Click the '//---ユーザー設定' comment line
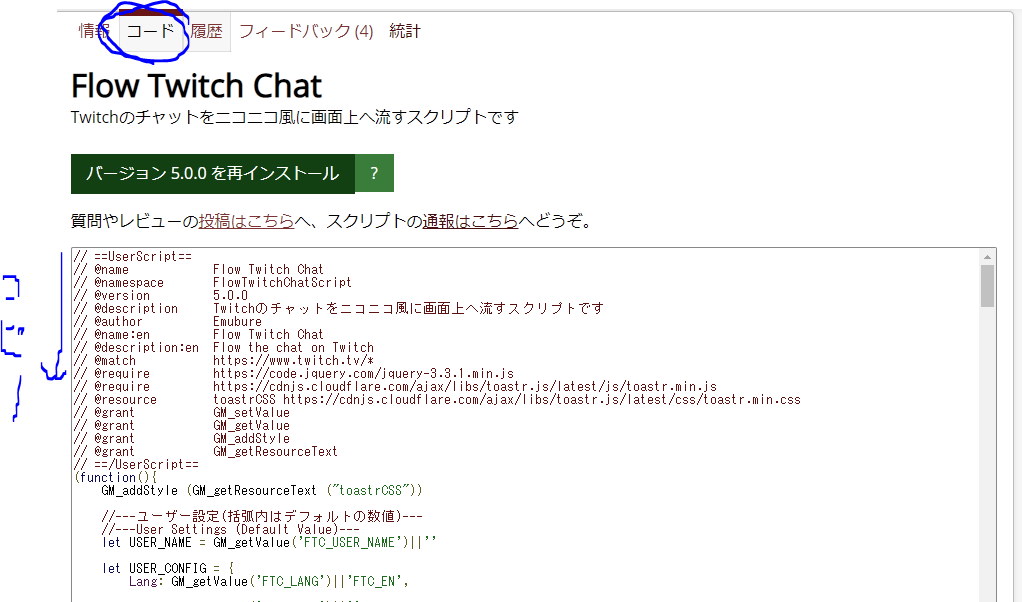The width and height of the screenshot is (1022, 602). coord(262,517)
